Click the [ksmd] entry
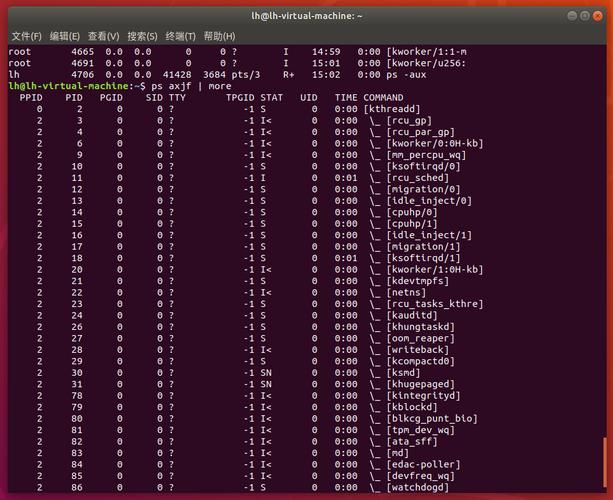 (x=403, y=373)
